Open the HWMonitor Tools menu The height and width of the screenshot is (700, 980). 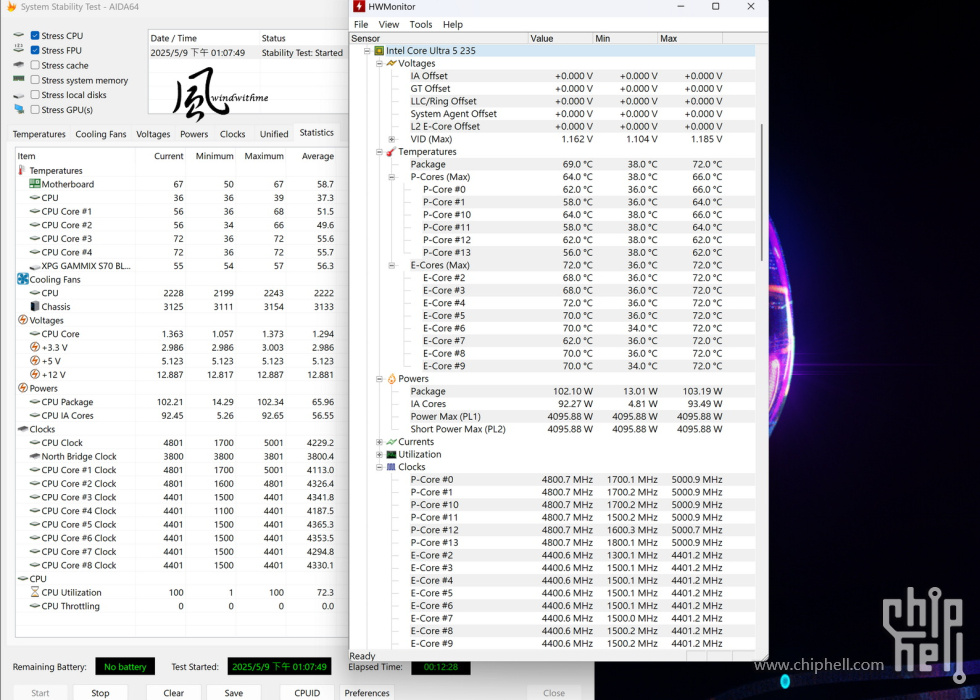click(421, 24)
